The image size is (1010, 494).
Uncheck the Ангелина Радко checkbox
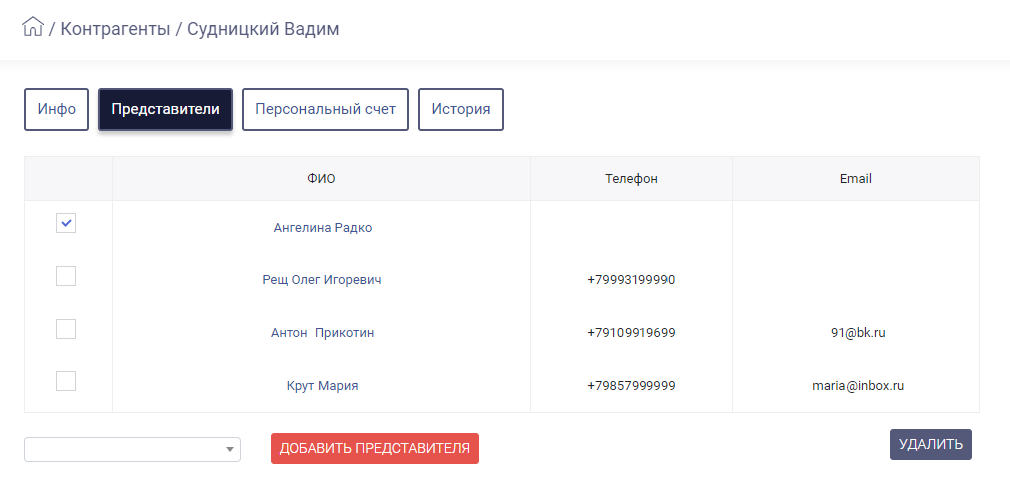[x=66, y=223]
